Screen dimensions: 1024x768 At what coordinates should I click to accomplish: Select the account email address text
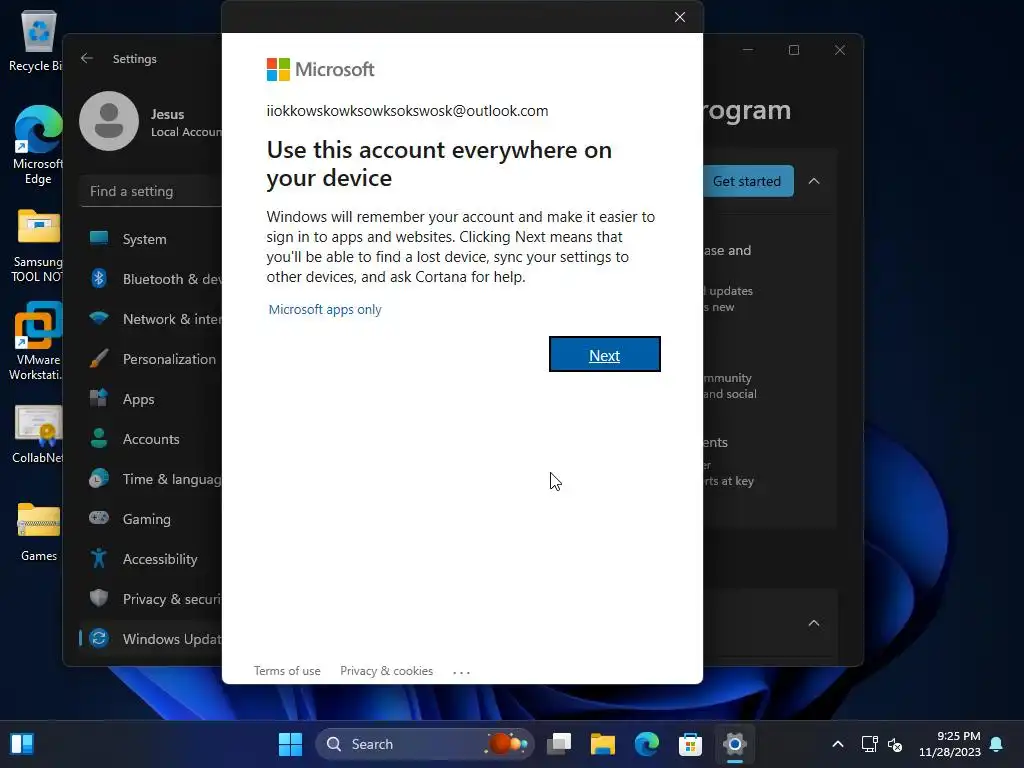[408, 111]
